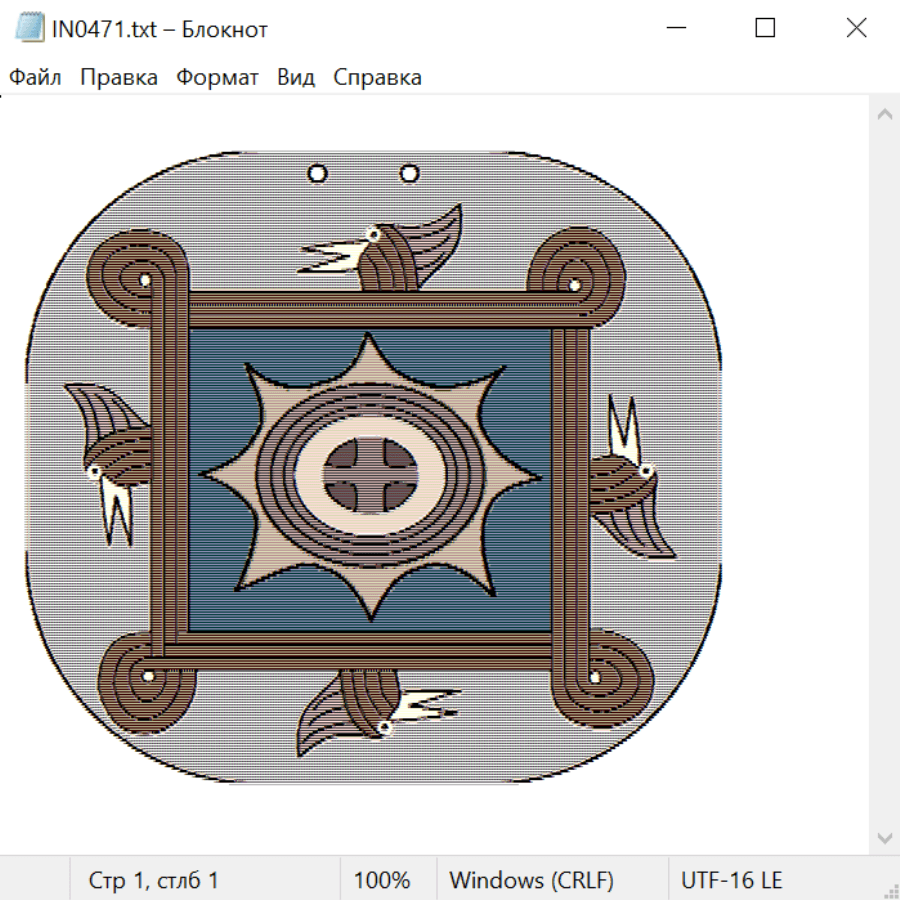Image resolution: width=900 pixels, height=900 pixels.
Task: Click the 100% zoom level in status bar
Action: click(x=382, y=881)
